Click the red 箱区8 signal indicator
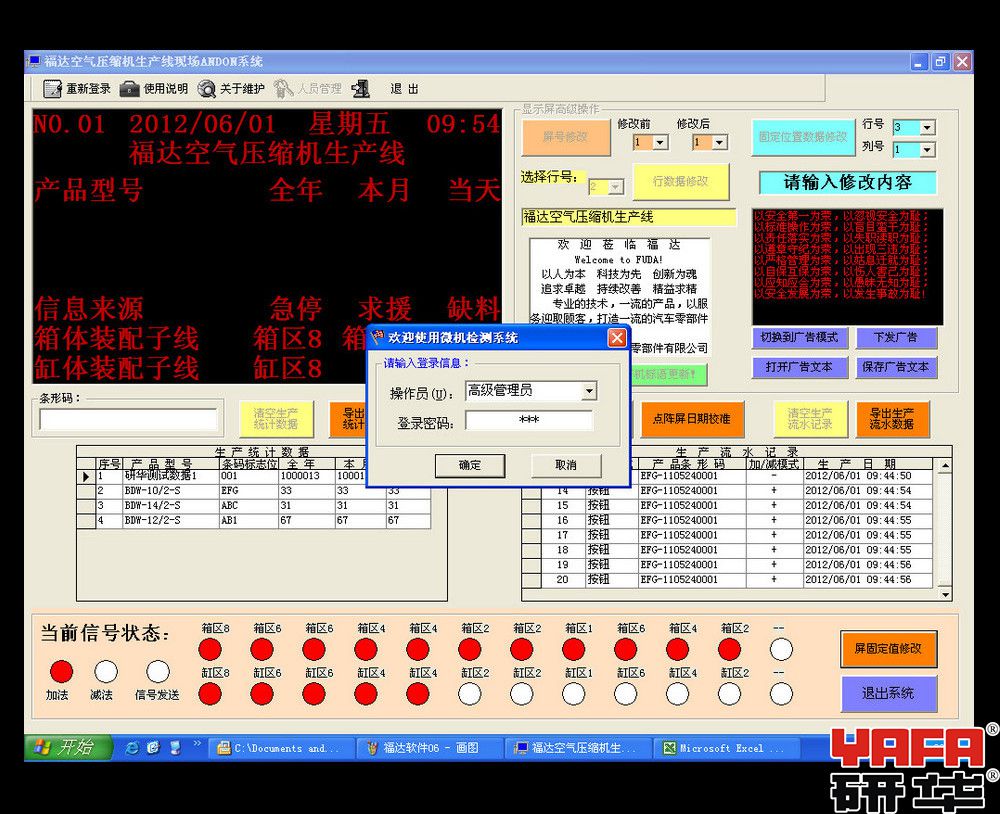The height and width of the screenshot is (814, 1000). [x=210, y=650]
